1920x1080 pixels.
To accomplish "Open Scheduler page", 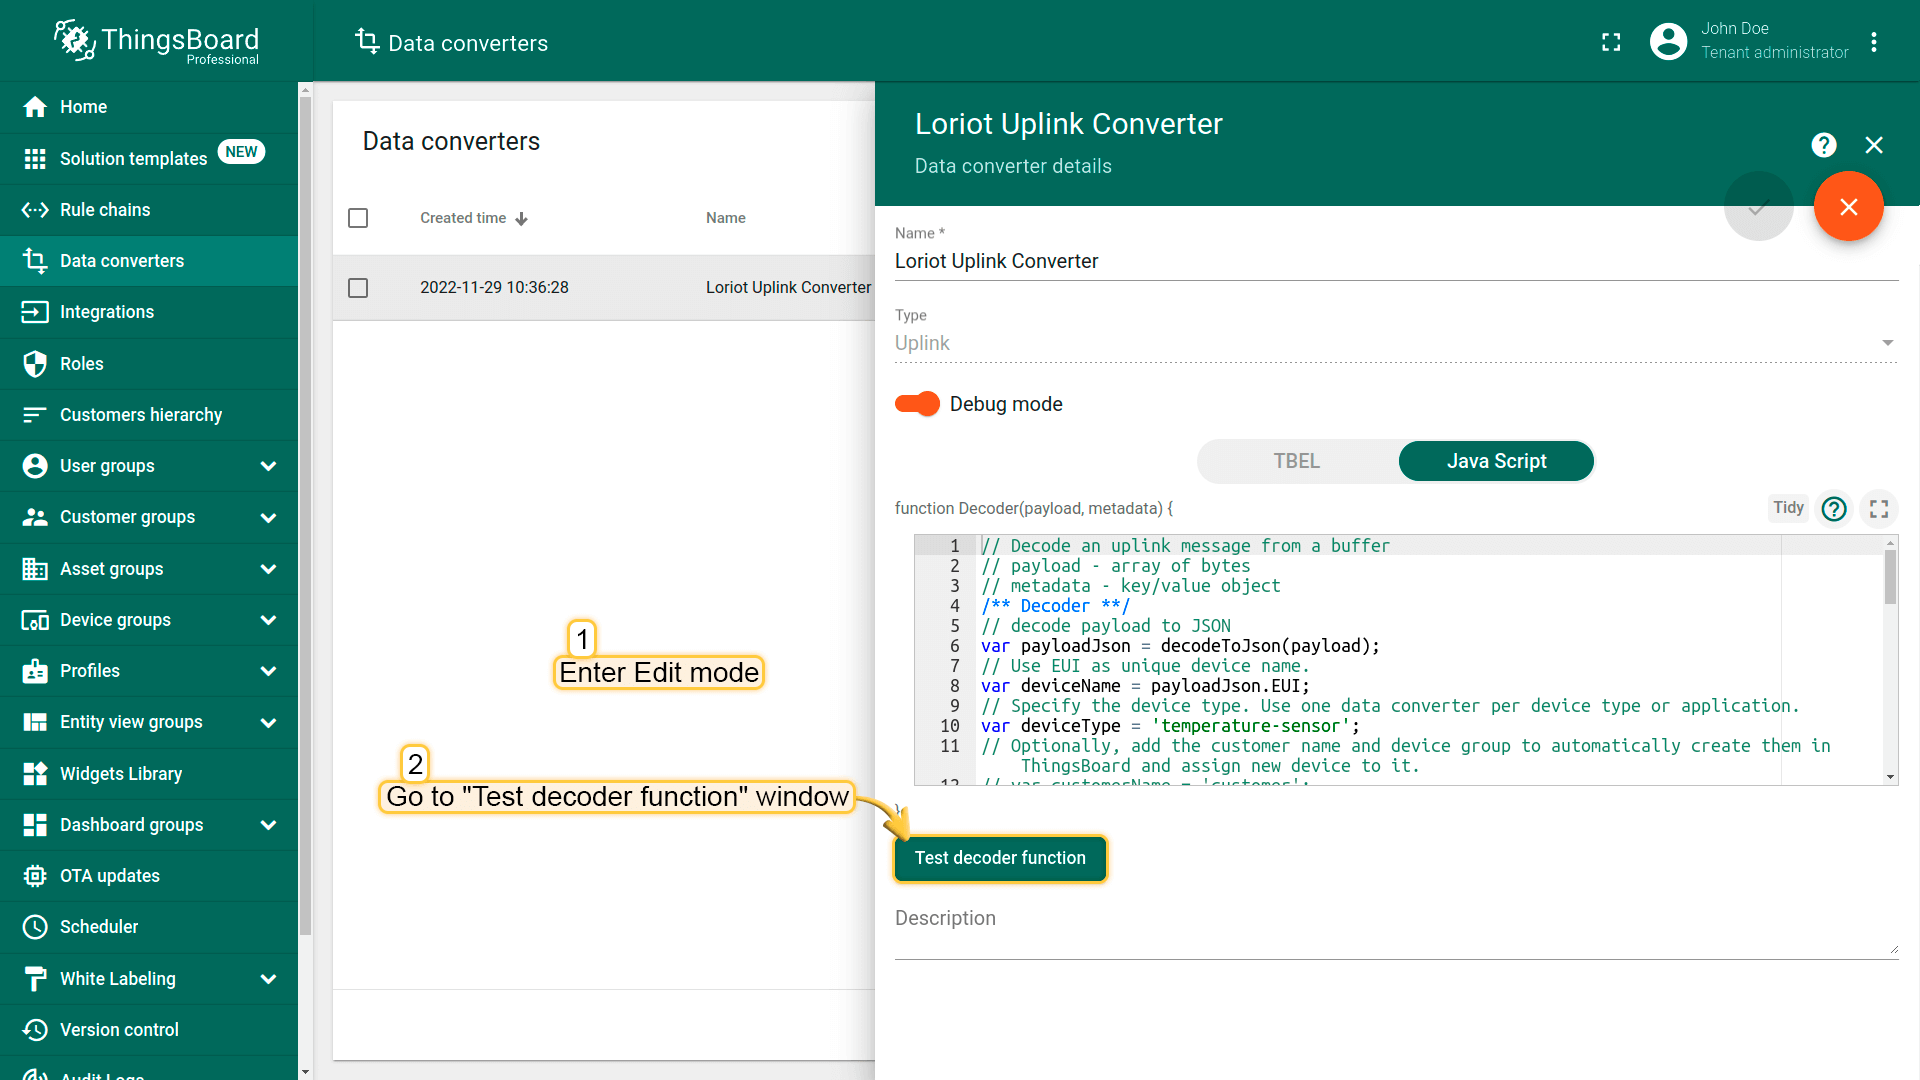I will click(149, 927).
